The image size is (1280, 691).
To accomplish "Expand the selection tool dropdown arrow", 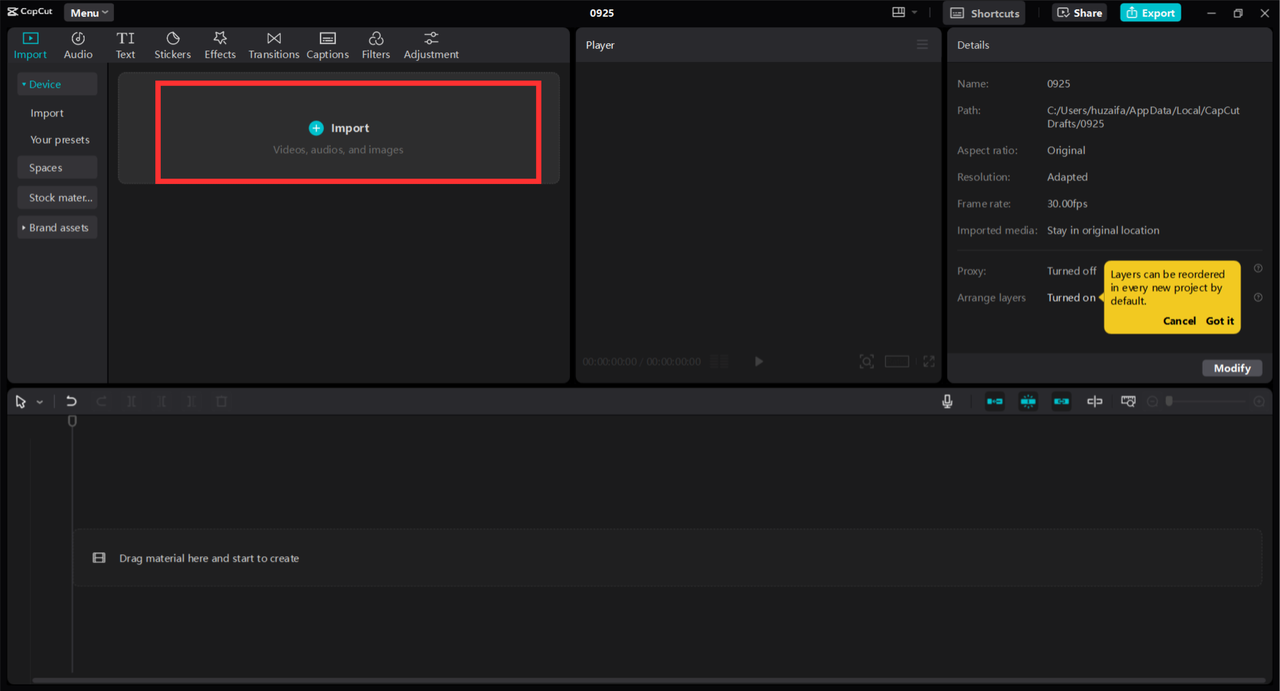I will pyautogui.click(x=40, y=402).
